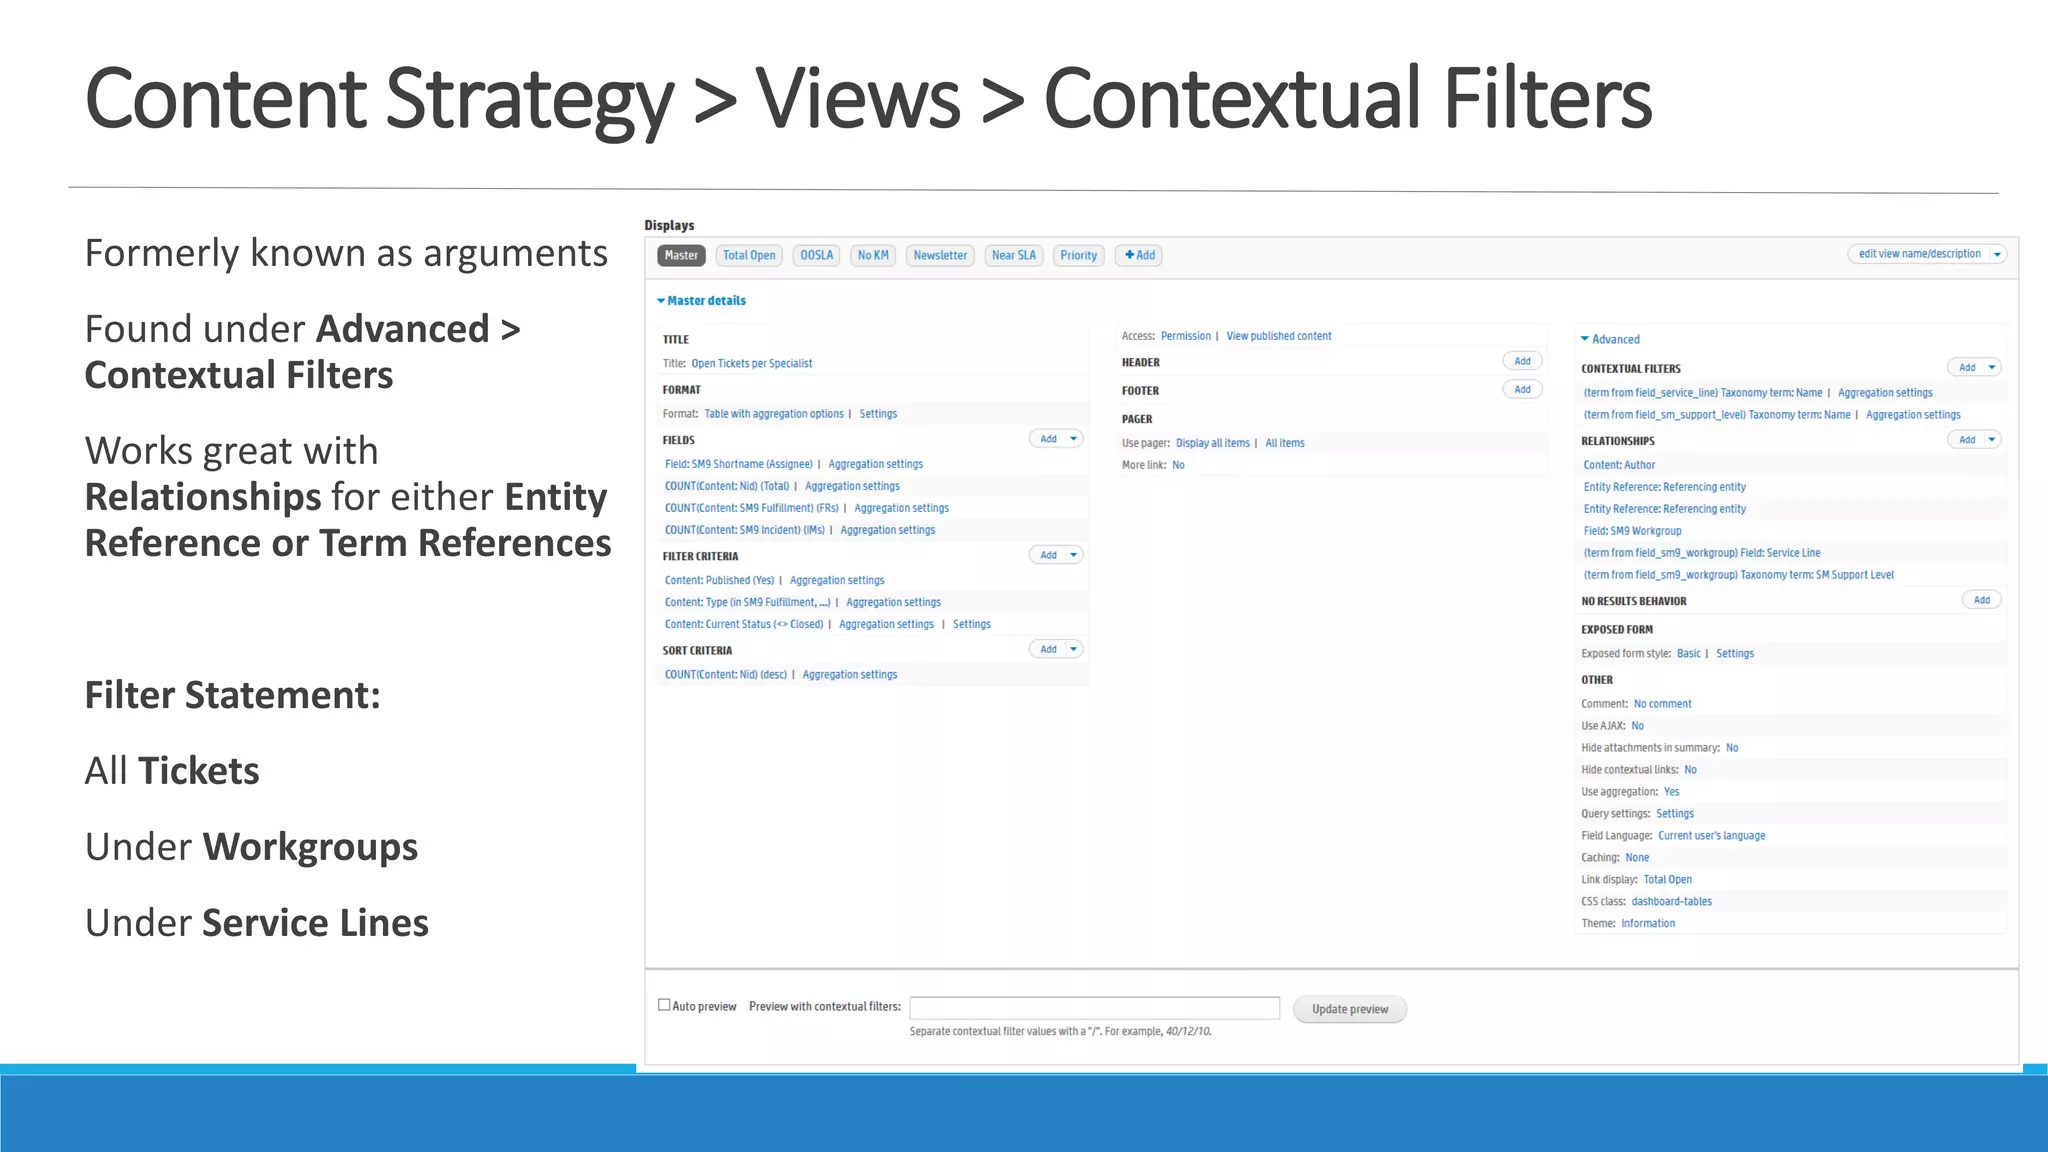Open the OOSLA display tab

(x=816, y=255)
